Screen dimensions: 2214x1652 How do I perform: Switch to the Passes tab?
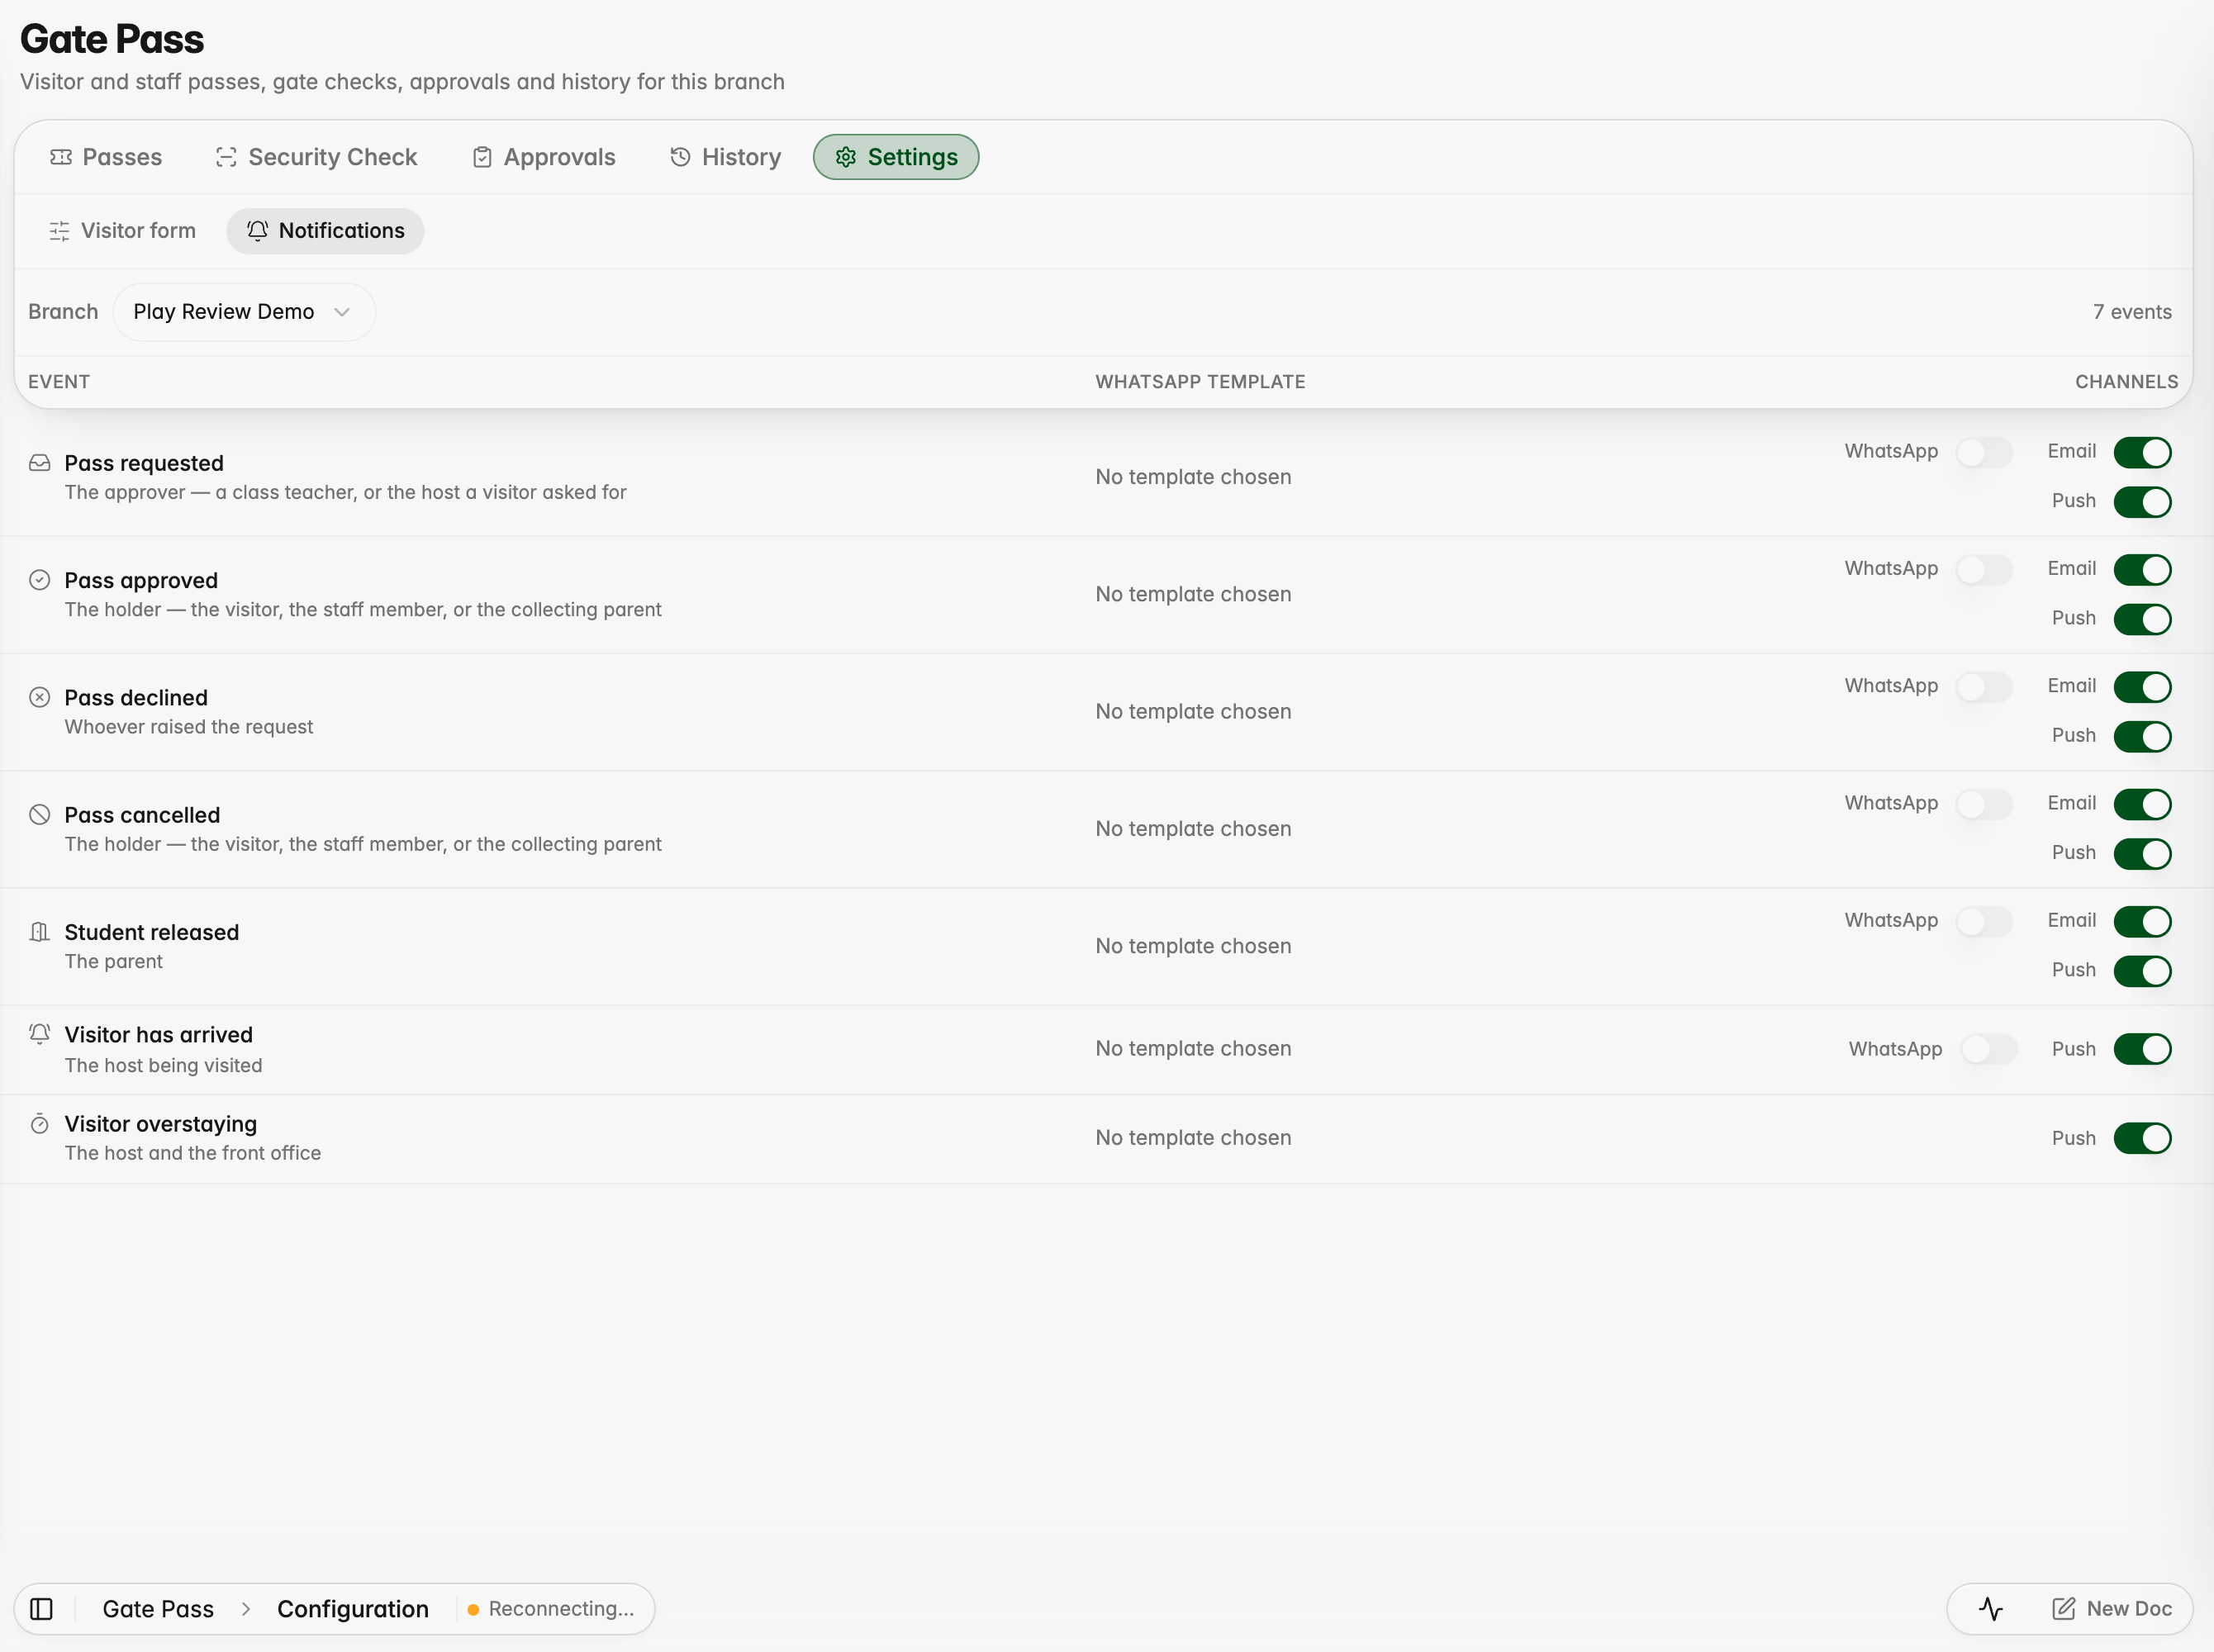pyautogui.click(x=106, y=157)
